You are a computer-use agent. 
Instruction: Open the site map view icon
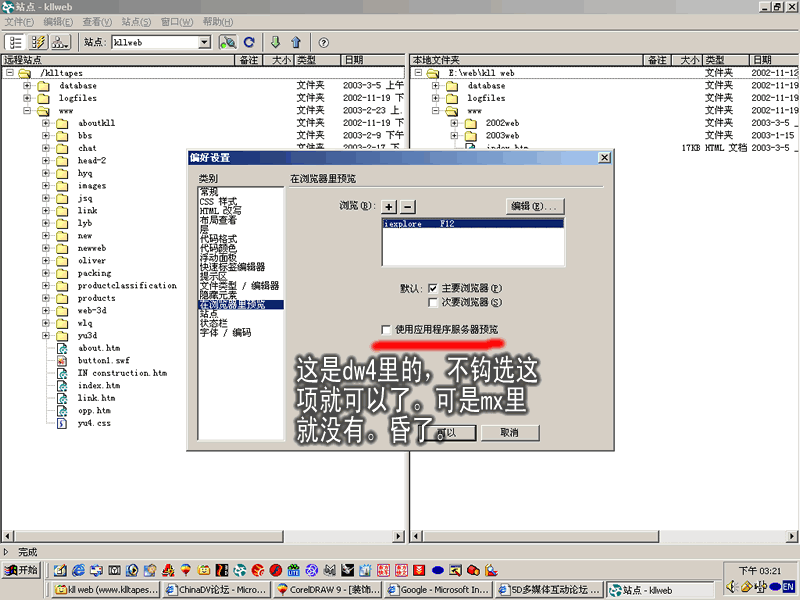[x=60, y=42]
